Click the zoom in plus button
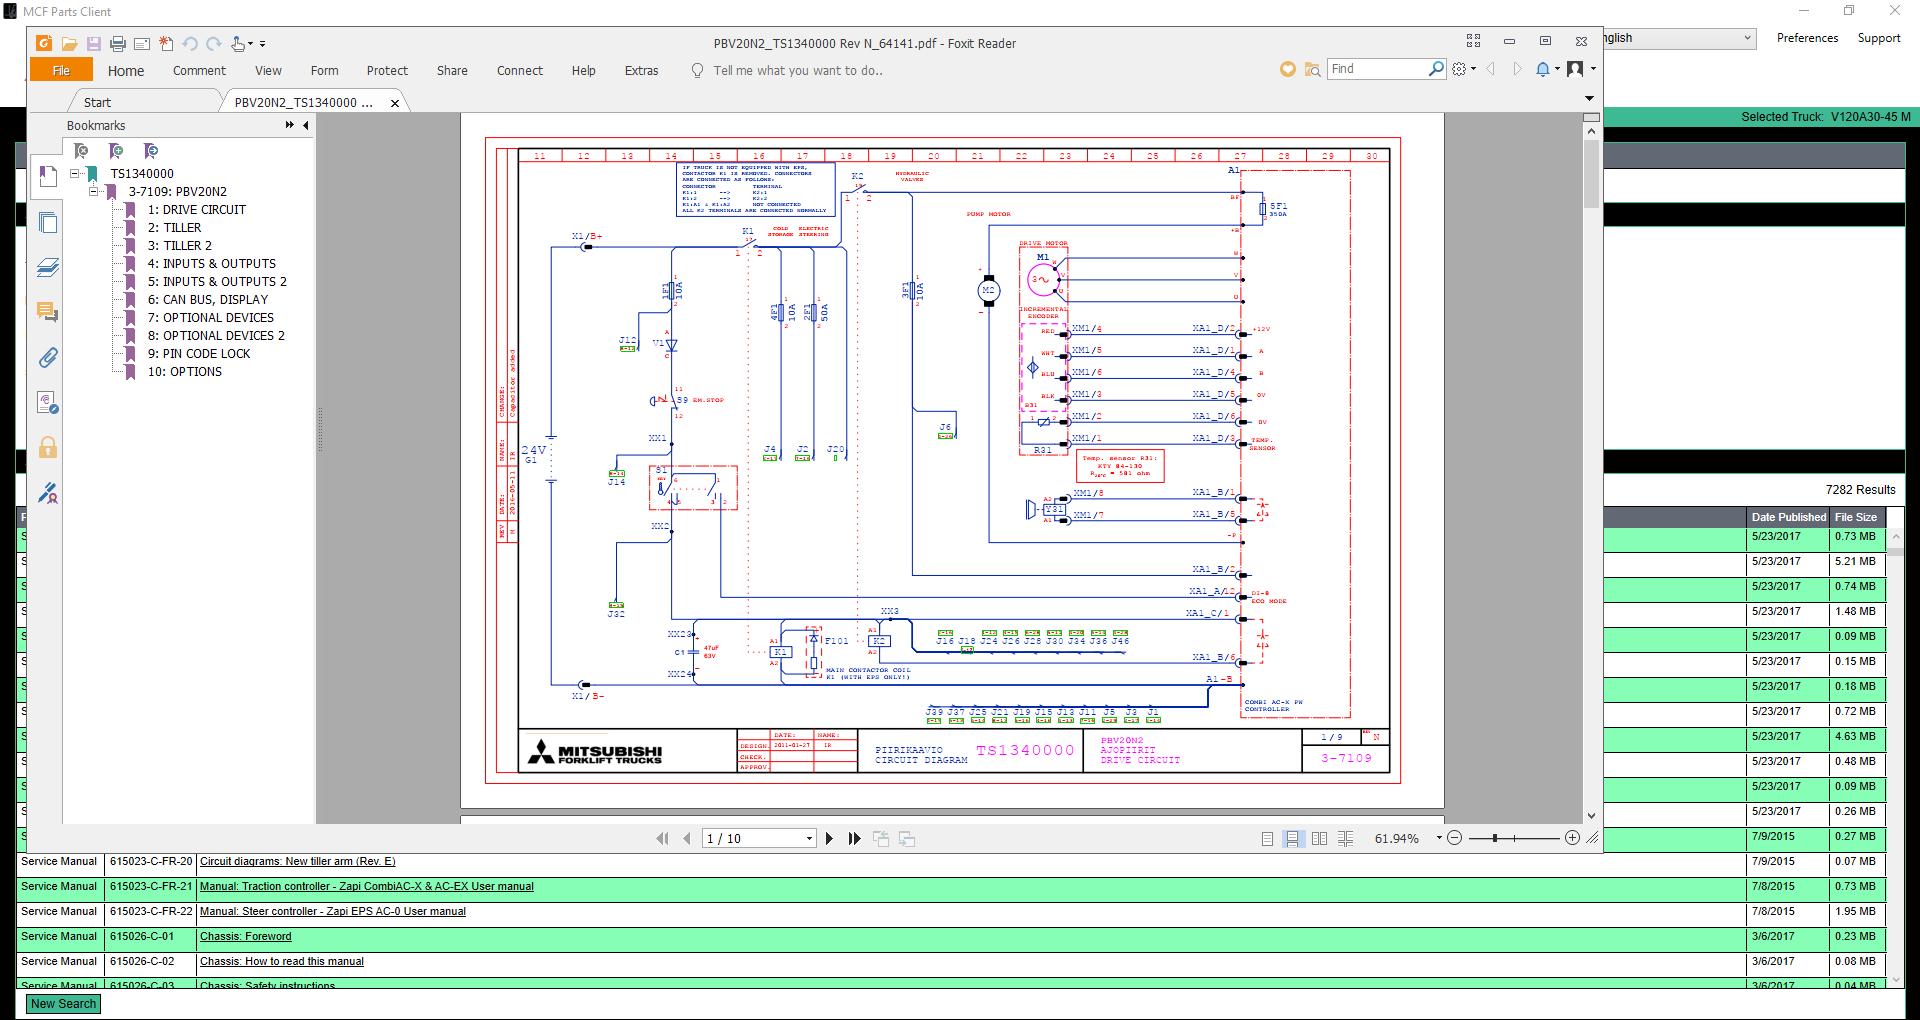The width and height of the screenshot is (1920, 1020). 1572,838
